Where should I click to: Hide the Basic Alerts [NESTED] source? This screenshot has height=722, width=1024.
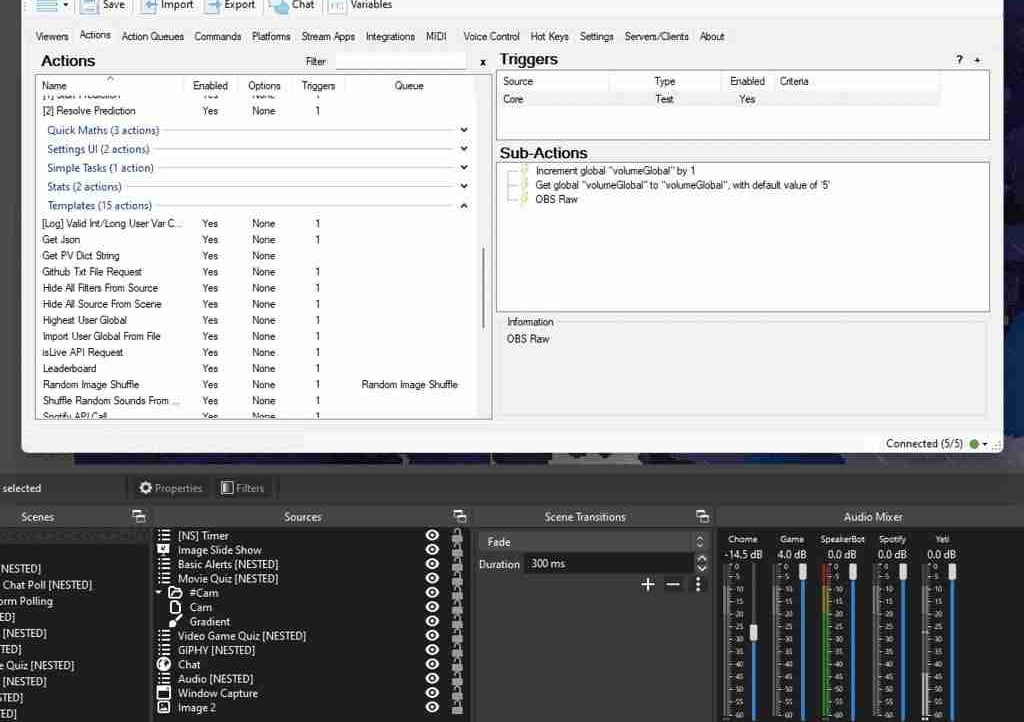pyautogui.click(x=432, y=564)
